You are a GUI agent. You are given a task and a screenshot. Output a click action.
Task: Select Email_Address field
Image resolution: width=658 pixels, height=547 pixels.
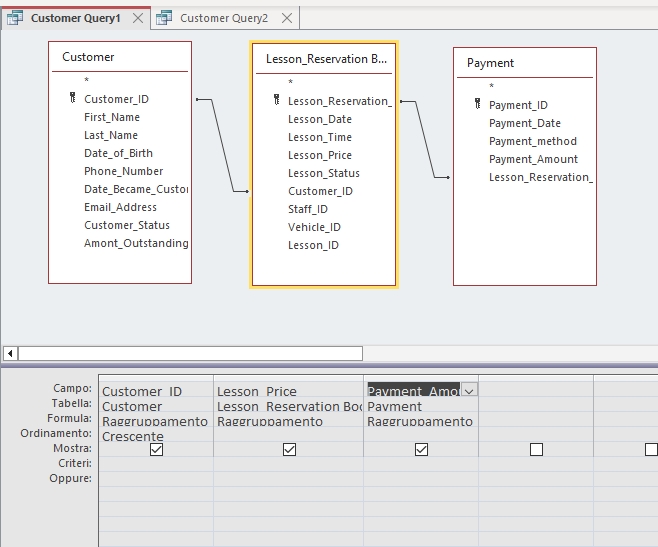(x=120, y=207)
